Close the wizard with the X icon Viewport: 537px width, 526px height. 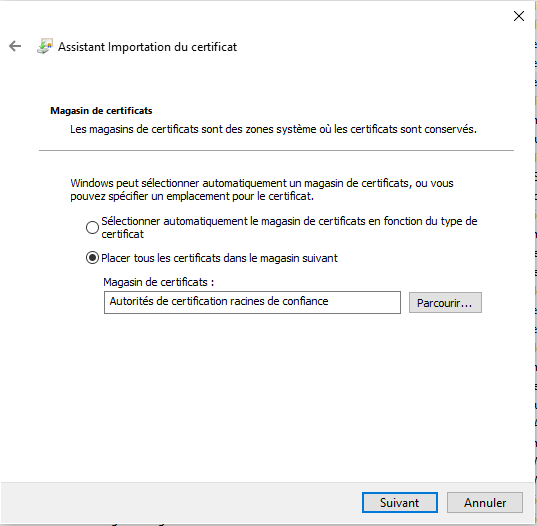click(519, 16)
